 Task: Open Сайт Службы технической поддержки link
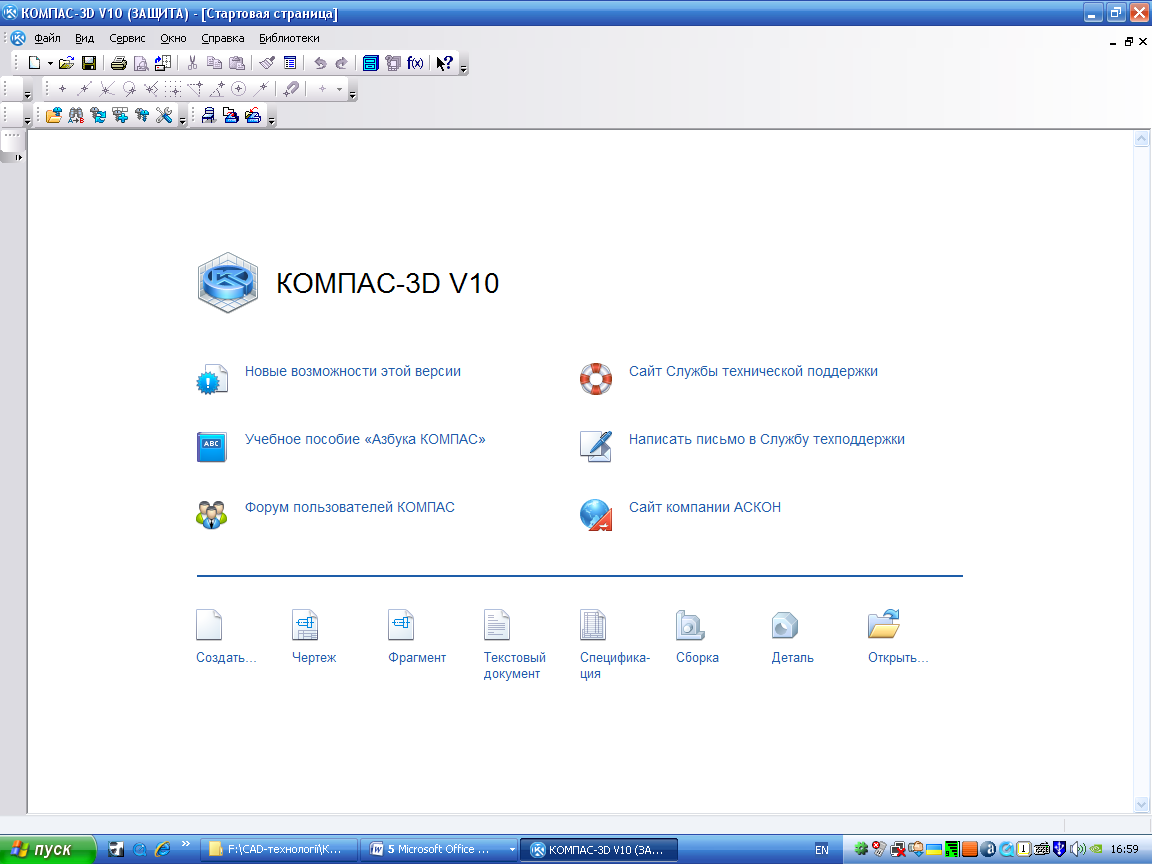(x=753, y=372)
